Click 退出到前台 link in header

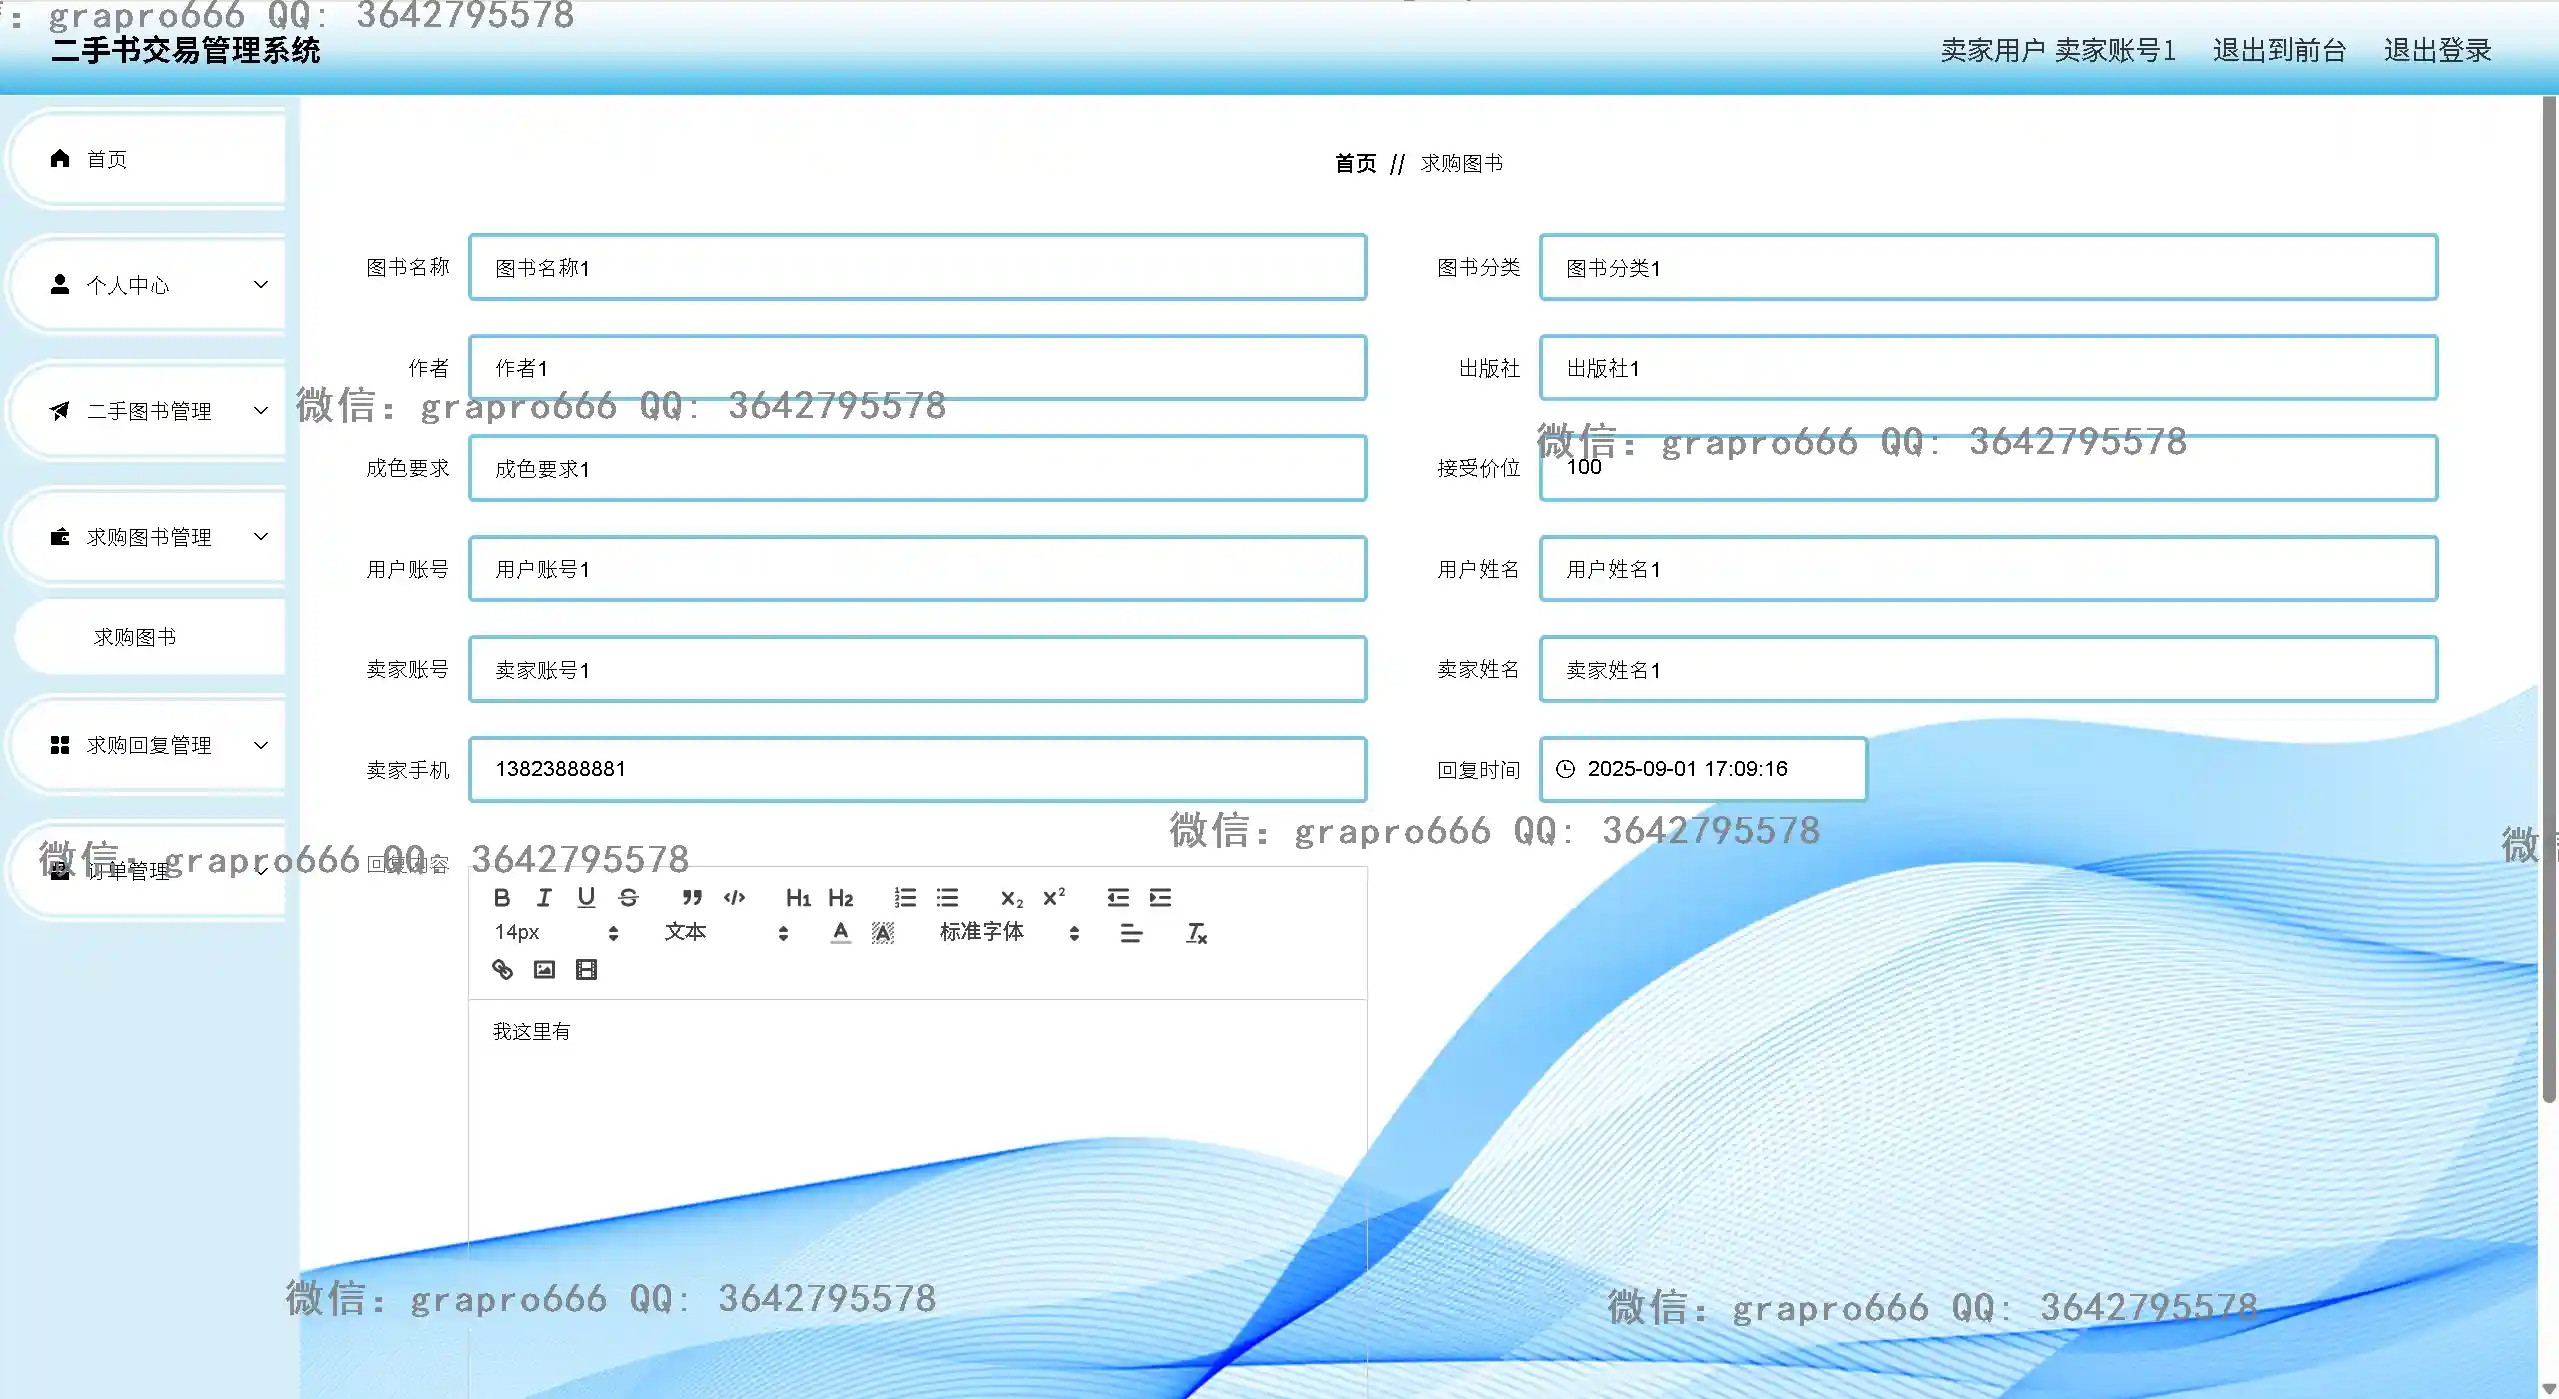[2278, 50]
